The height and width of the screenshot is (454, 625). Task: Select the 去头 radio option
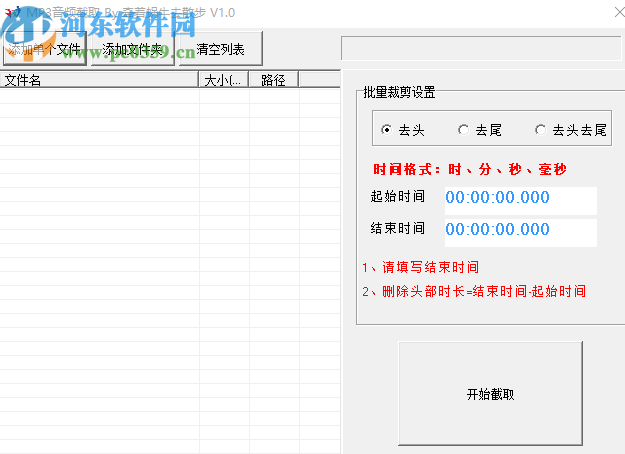403,130
